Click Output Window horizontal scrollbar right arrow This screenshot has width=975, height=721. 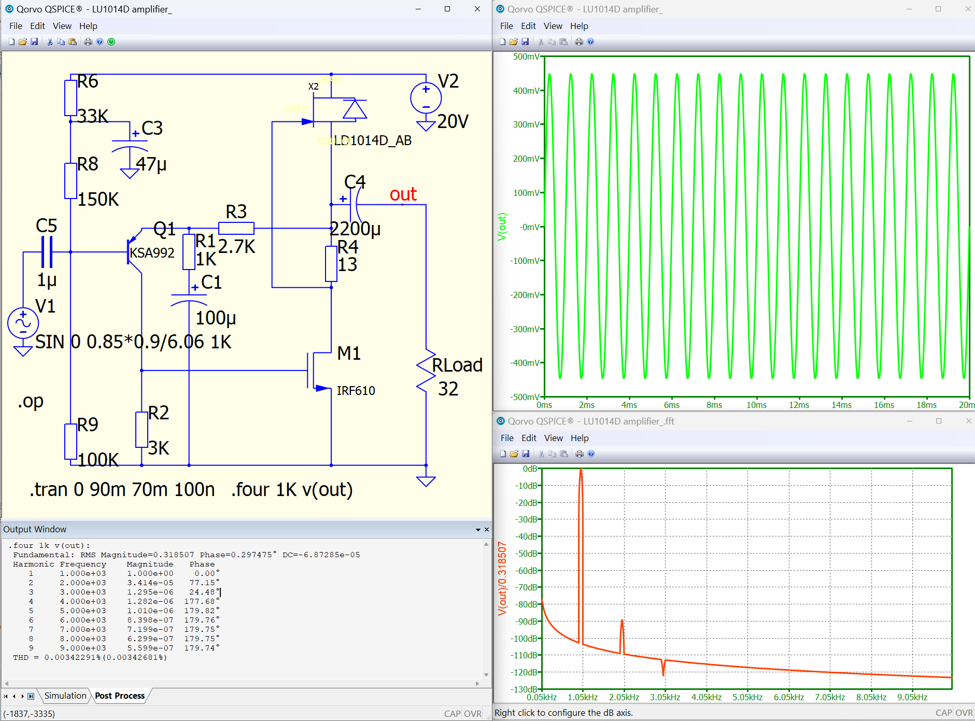(x=477, y=683)
